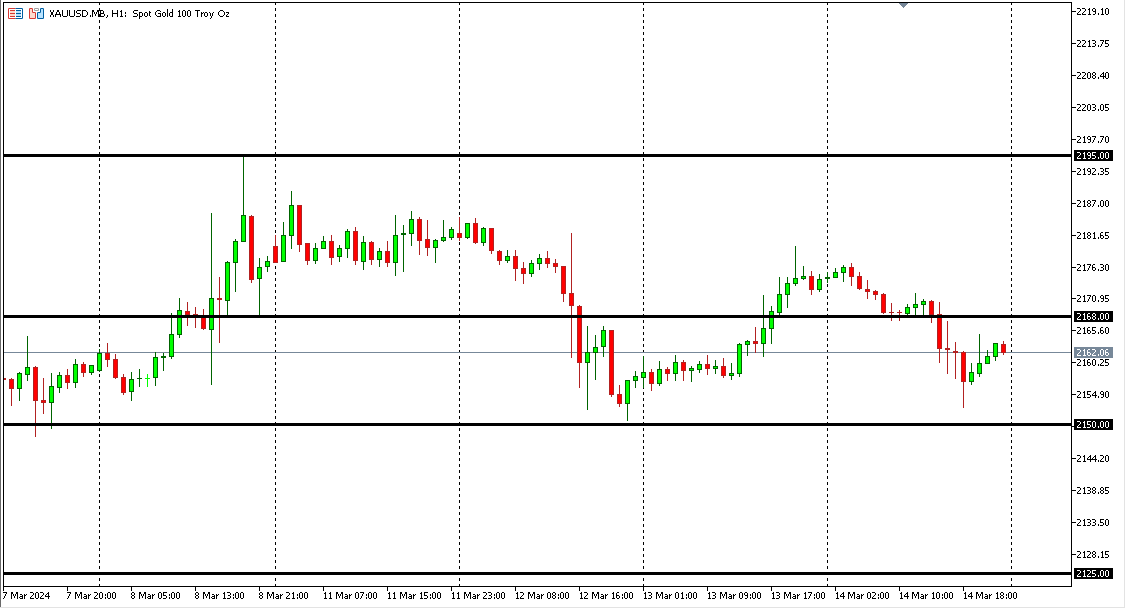Screen dimensions: 1125x609
Task: Select the horizontal line at 2168.00
Action: pos(538,316)
